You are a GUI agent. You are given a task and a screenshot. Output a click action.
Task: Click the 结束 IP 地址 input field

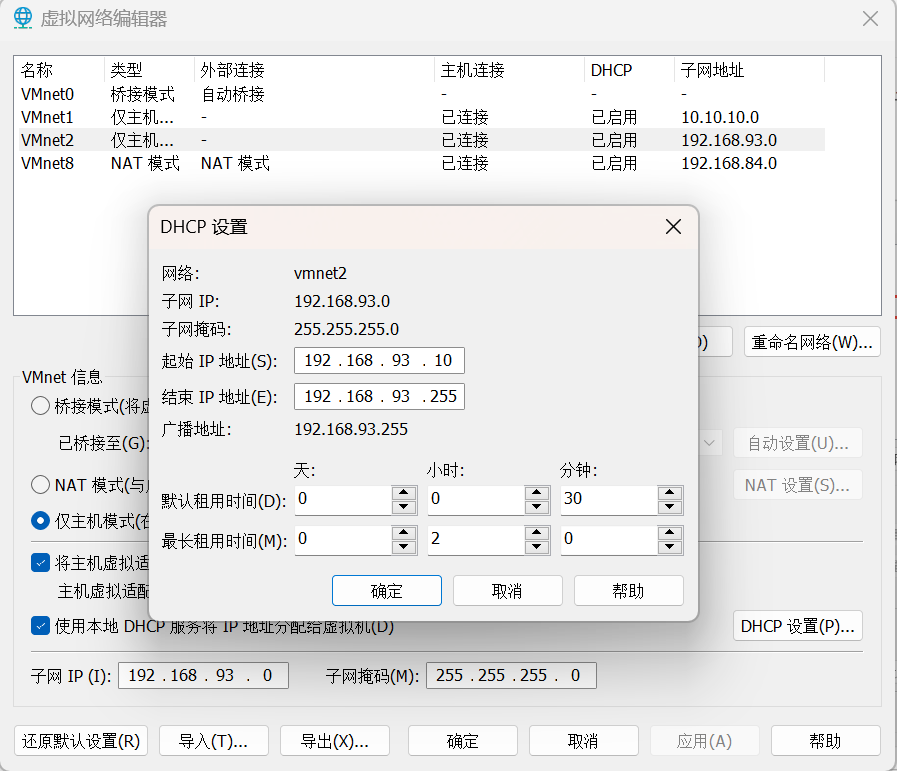coord(379,397)
